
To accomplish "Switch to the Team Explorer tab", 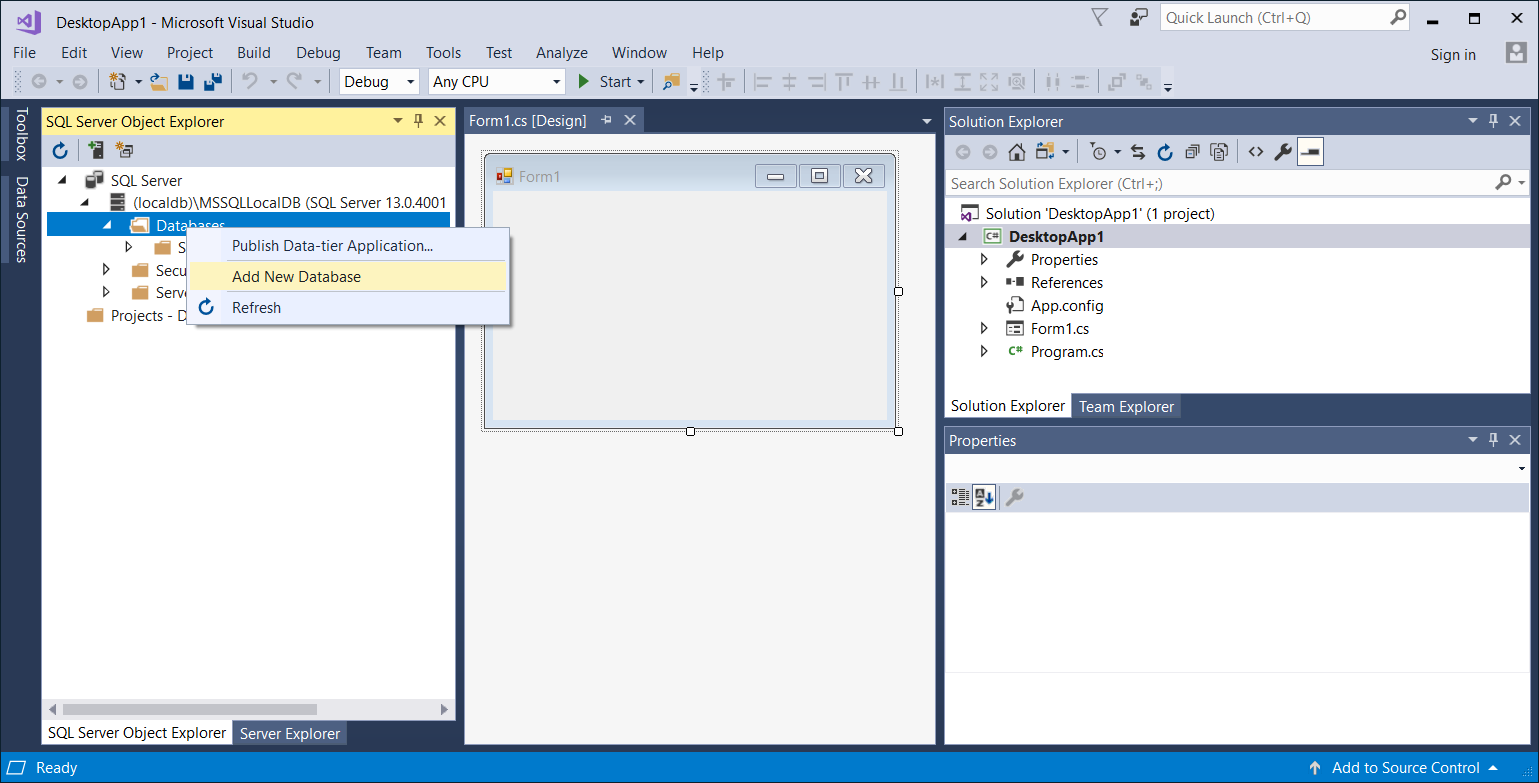I will 1126,405.
